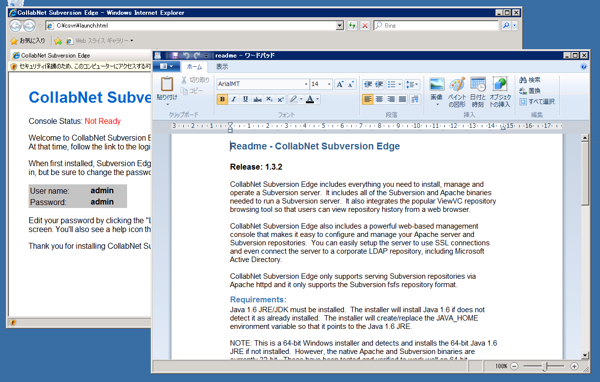Open the Paste options arrow below 貼り付け

click(x=167, y=104)
